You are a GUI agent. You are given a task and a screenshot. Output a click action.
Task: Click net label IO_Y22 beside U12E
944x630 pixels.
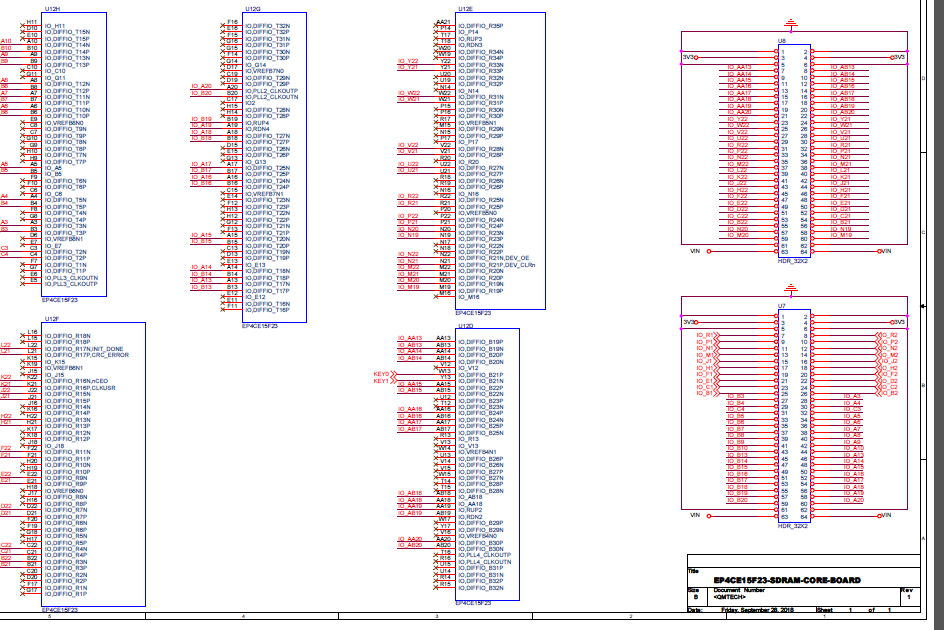[x=408, y=61]
